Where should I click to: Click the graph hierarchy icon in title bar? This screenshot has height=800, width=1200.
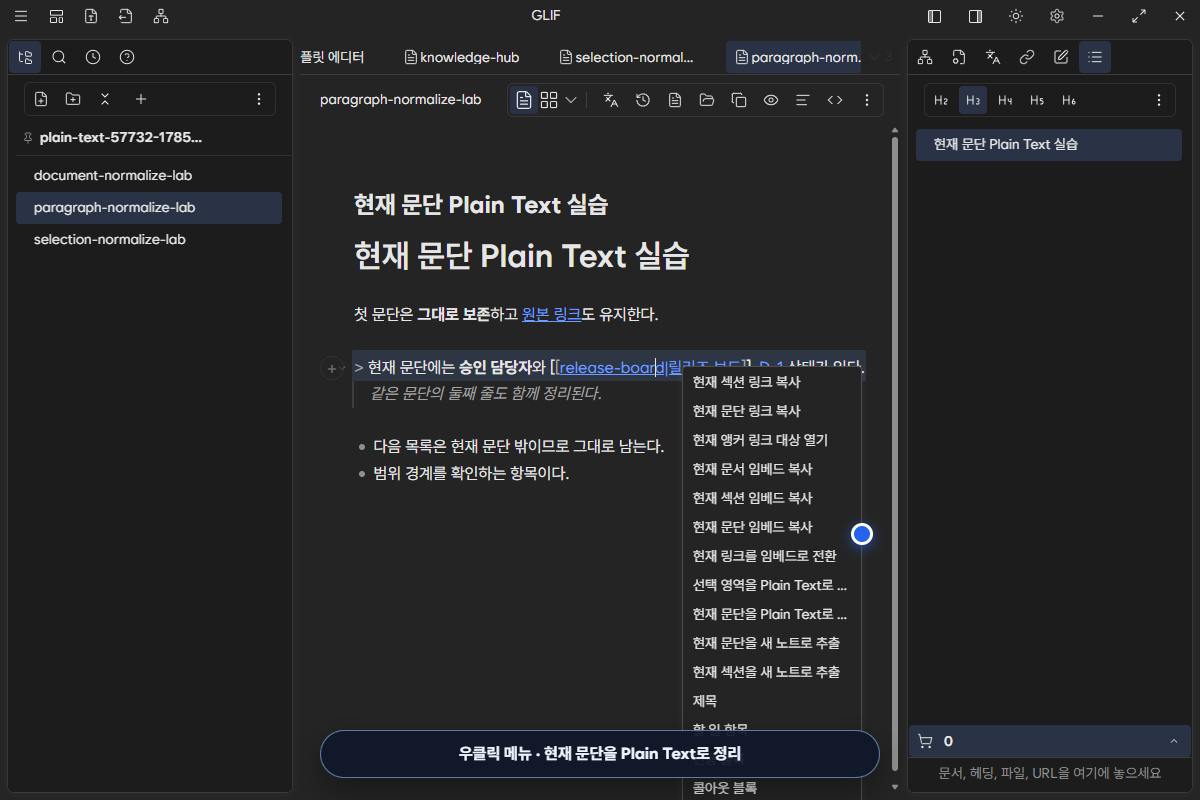pos(161,16)
